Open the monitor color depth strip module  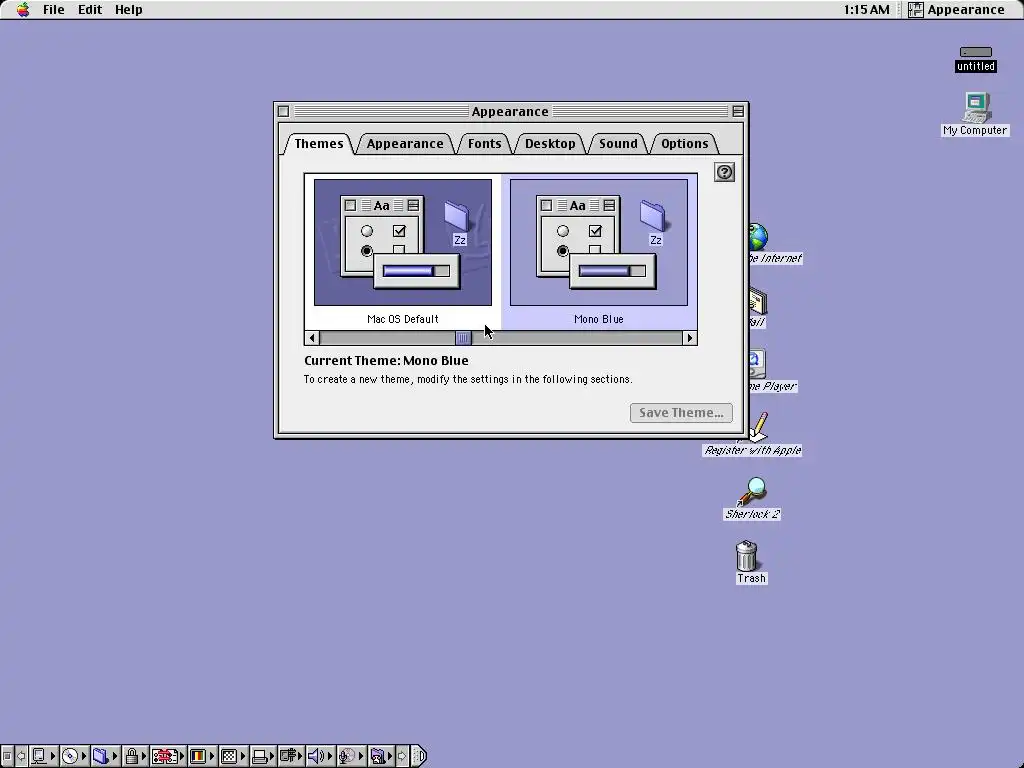[x=202, y=756]
